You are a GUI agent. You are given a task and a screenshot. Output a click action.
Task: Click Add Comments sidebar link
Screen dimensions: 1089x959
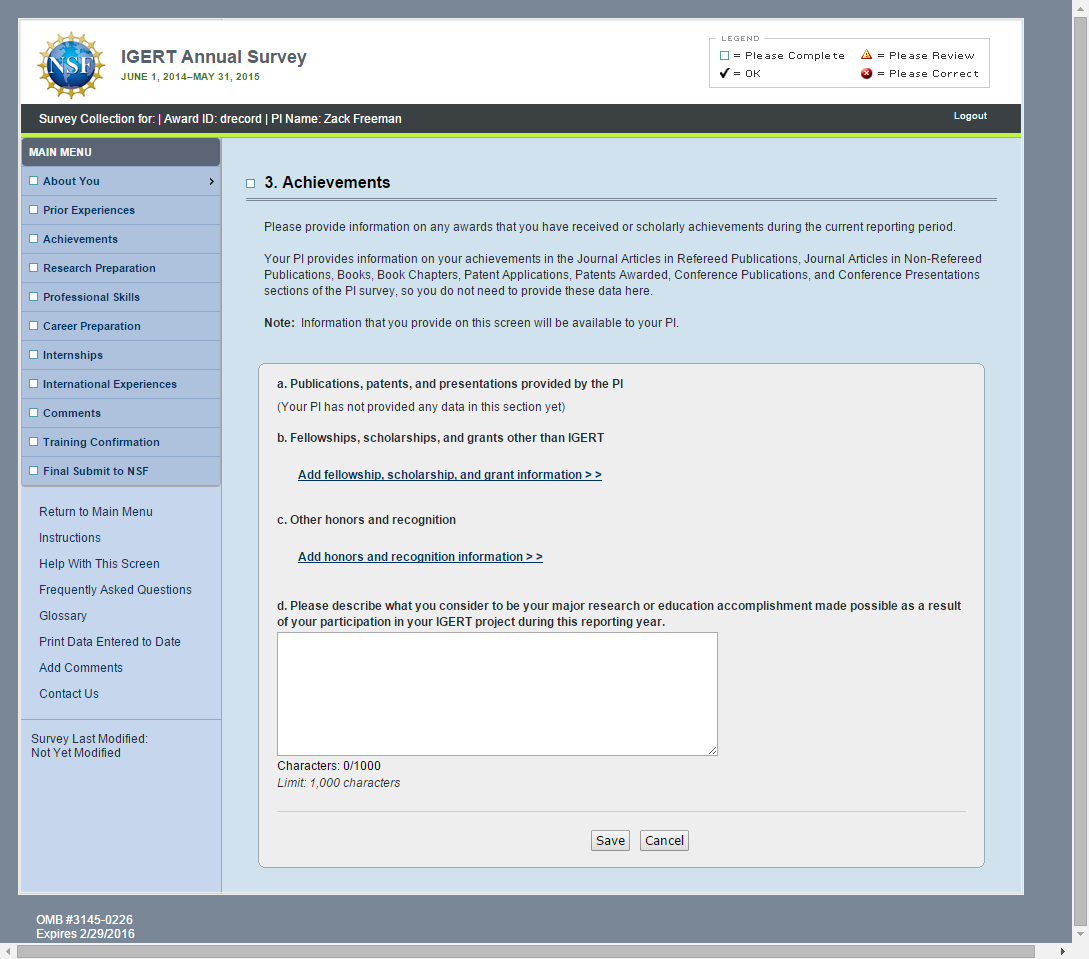81,668
